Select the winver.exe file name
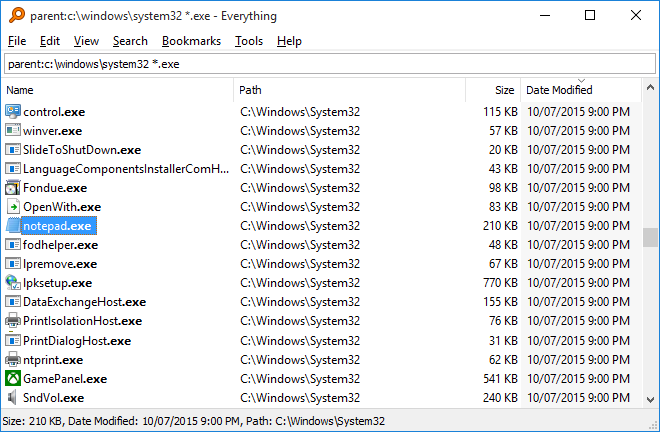 (52, 131)
